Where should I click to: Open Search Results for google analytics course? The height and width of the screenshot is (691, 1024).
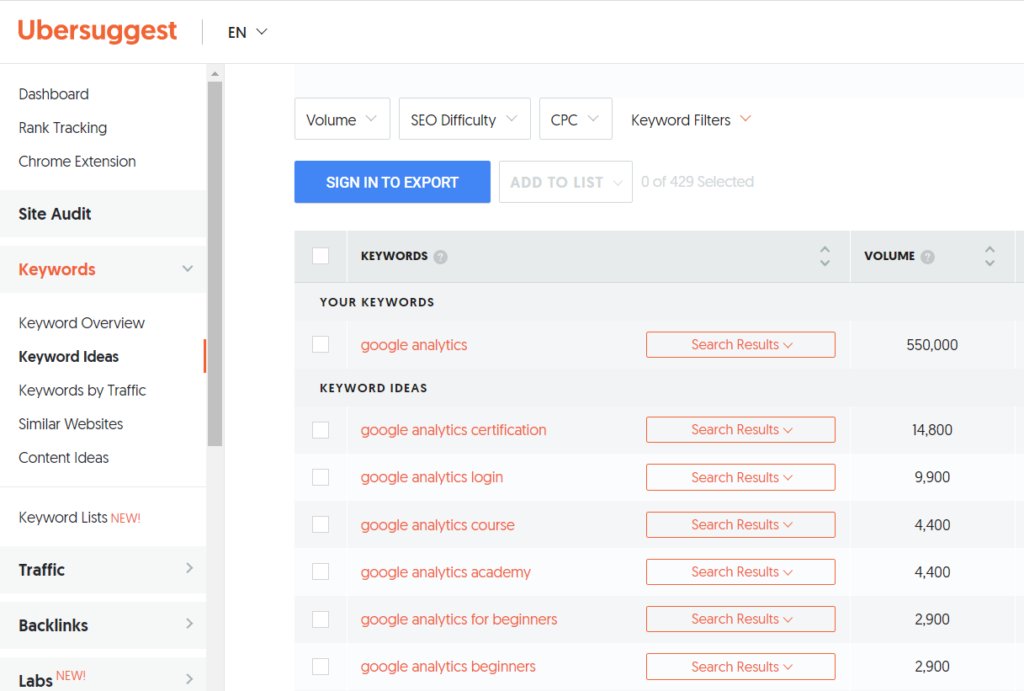[741, 524]
